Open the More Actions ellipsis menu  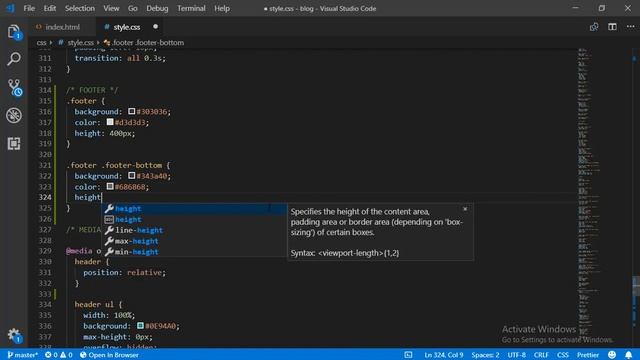point(631,27)
